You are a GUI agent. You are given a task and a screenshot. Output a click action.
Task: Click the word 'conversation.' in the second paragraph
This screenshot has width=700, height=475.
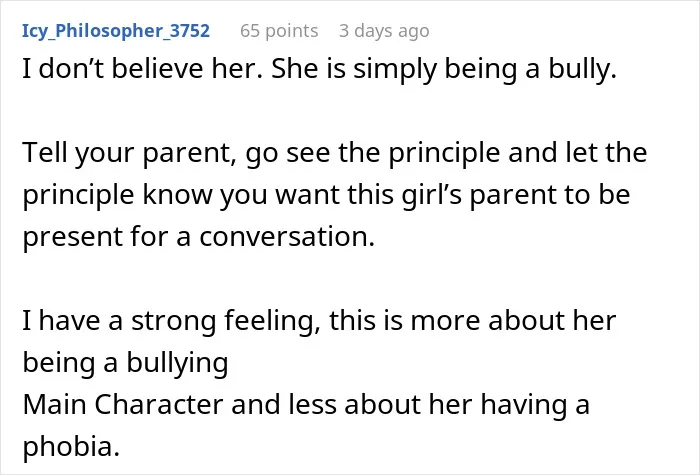point(287,236)
